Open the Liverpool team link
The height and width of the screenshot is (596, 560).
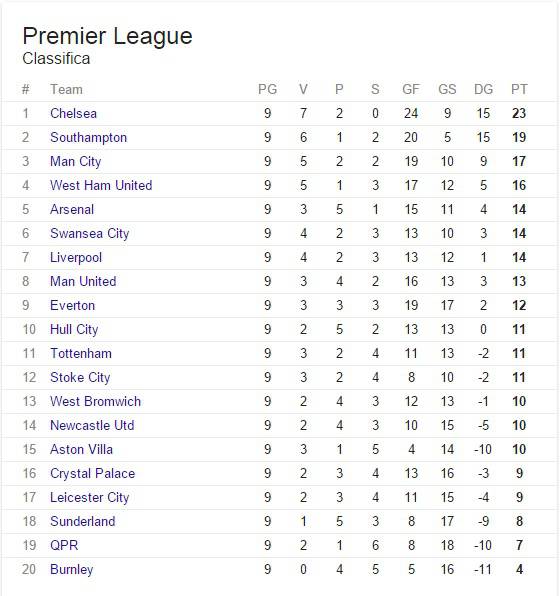point(76,257)
